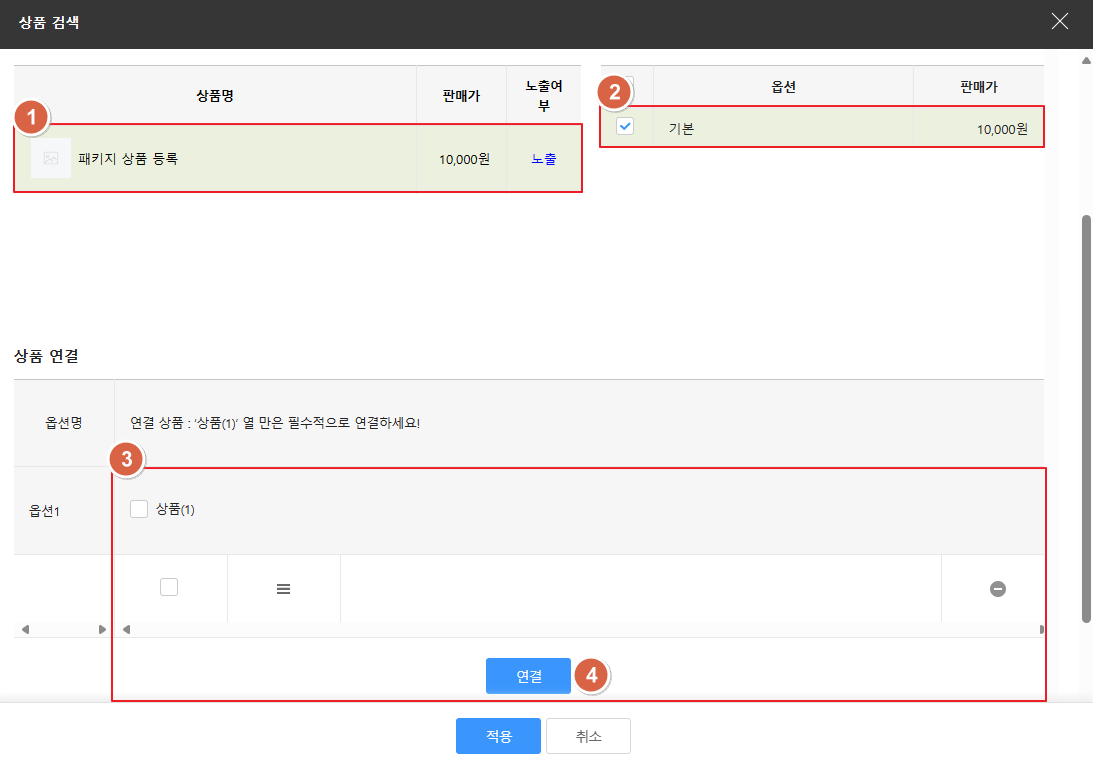
Task: Select the row checkbox beside the drag handle
Action: (x=169, y=588)
